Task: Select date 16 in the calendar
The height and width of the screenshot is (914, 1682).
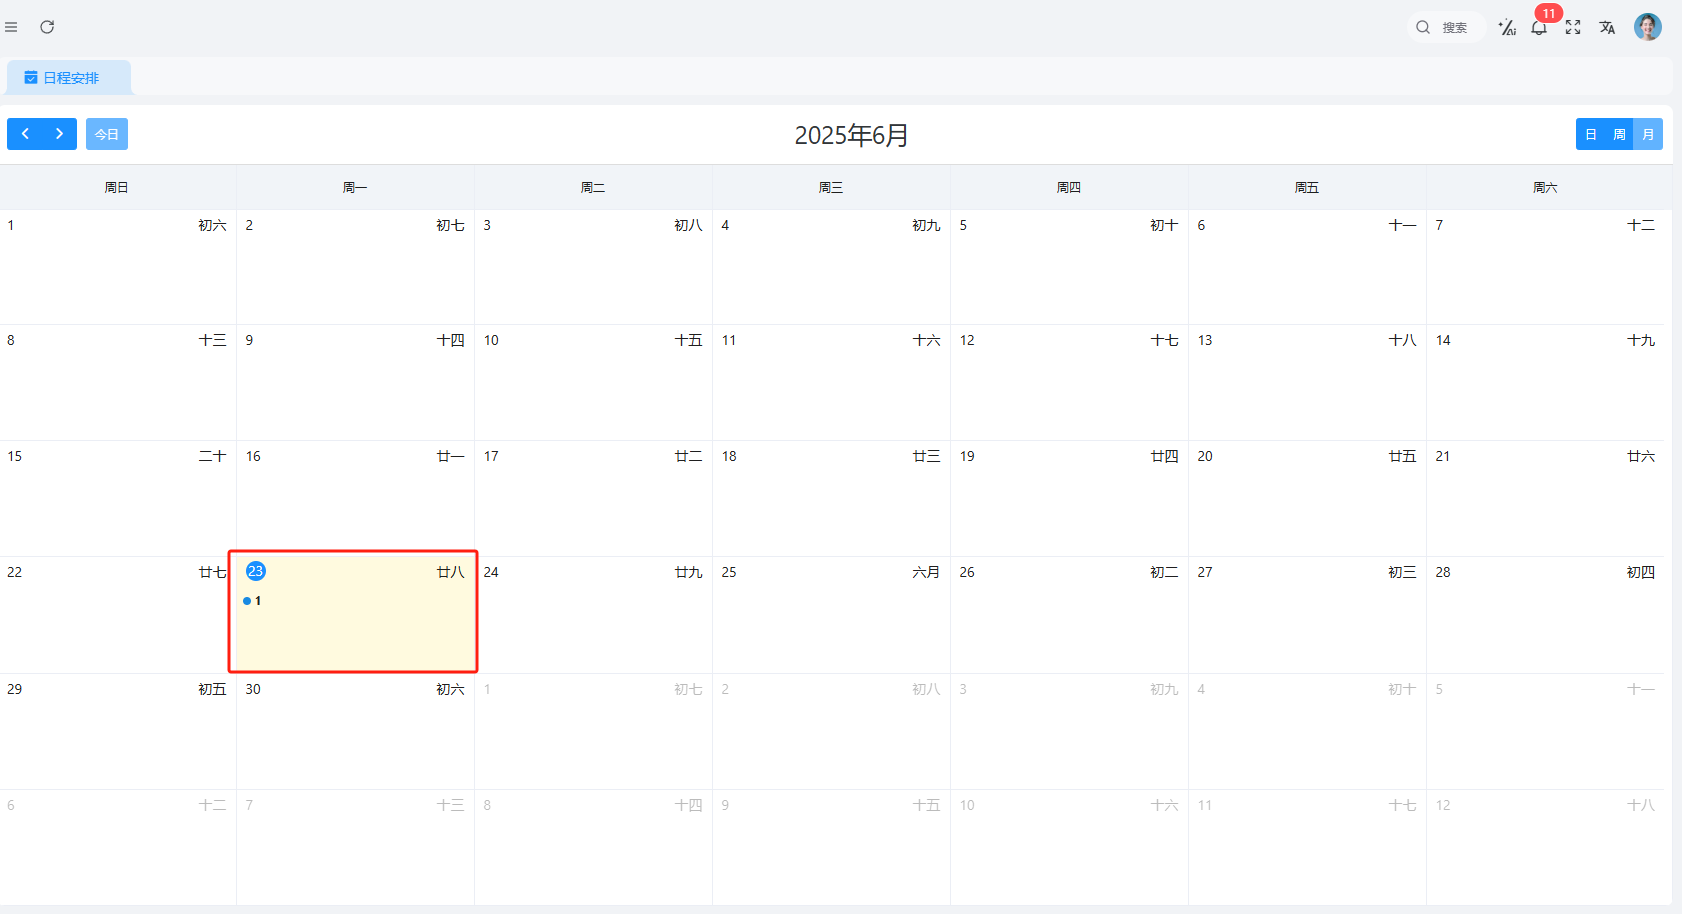Action: pyautogui.click(x=253, y=456)
